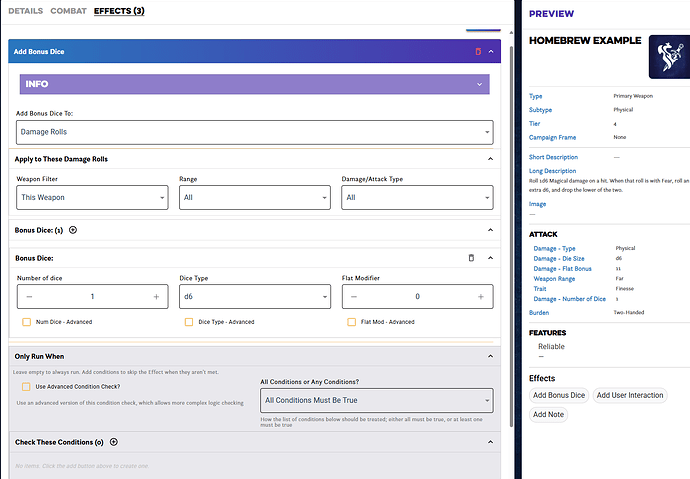Switch to the DETAILS tab

(26, 11)
